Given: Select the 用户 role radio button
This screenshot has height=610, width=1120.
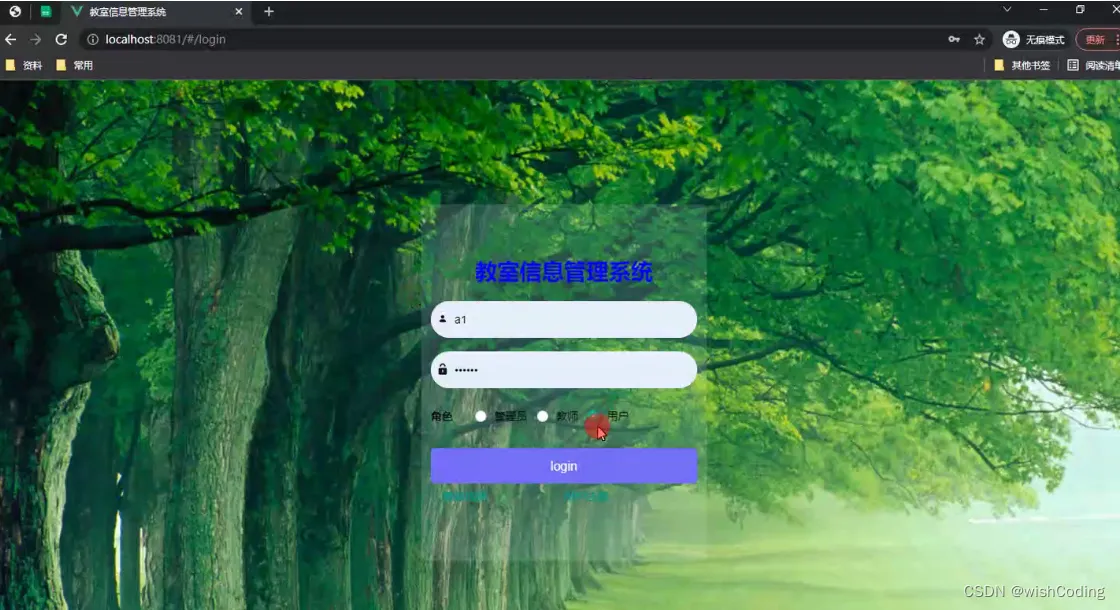Looking at the screenshot, I should (x=594, y=416).
